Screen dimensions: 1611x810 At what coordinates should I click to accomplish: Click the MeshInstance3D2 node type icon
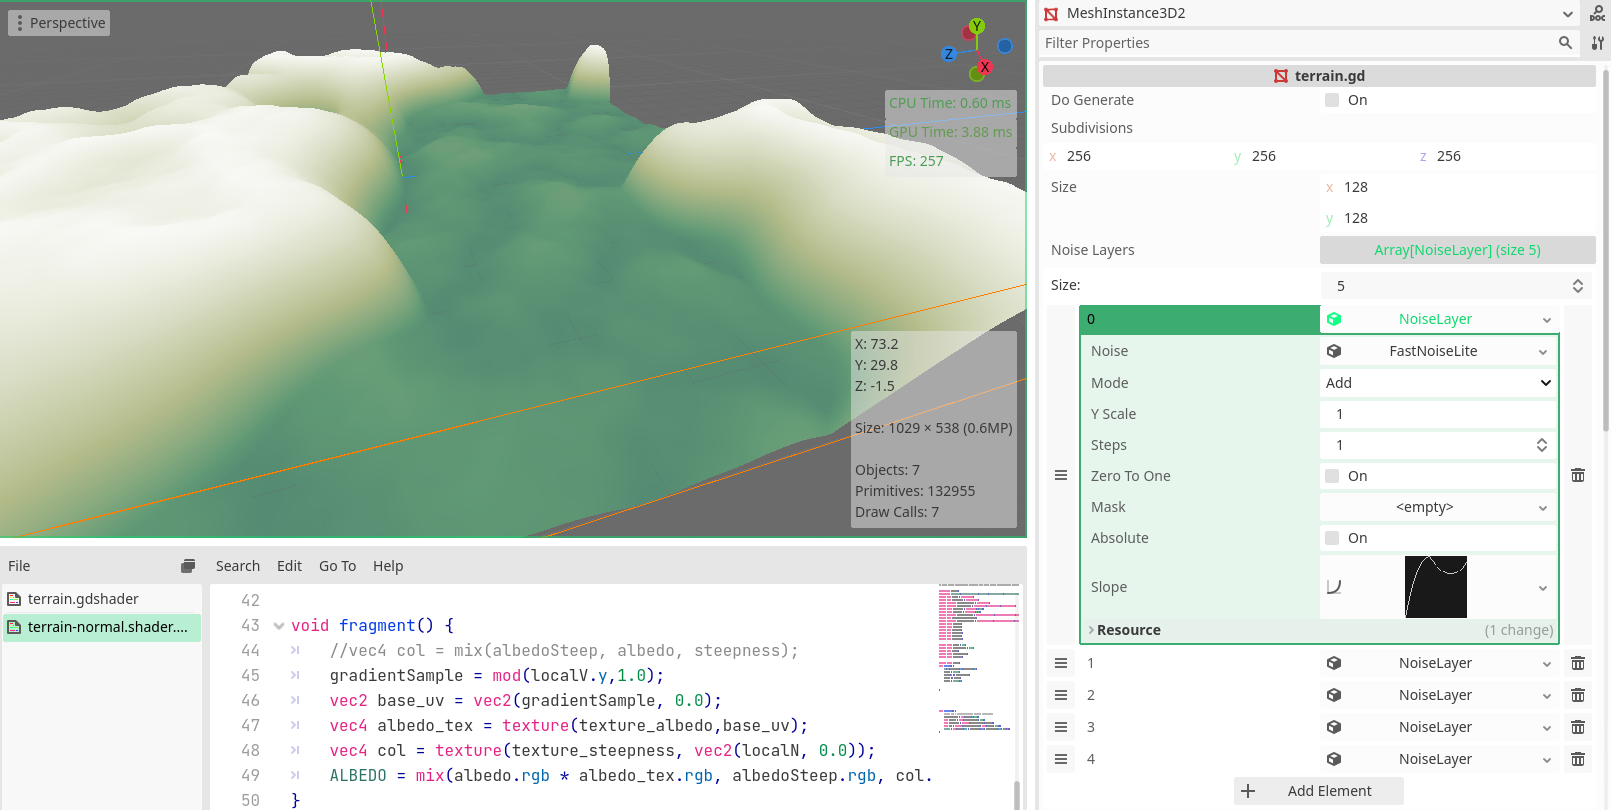coord(1051,14)
